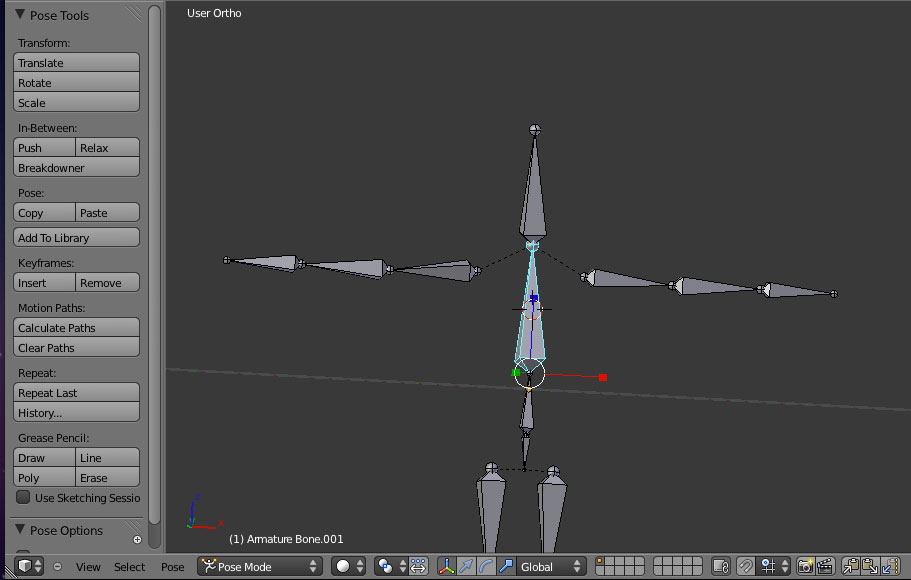Select the rotate manipulator arc icon
The height and width of the screenshot is (580, 911).
click(x=486, y=566)
